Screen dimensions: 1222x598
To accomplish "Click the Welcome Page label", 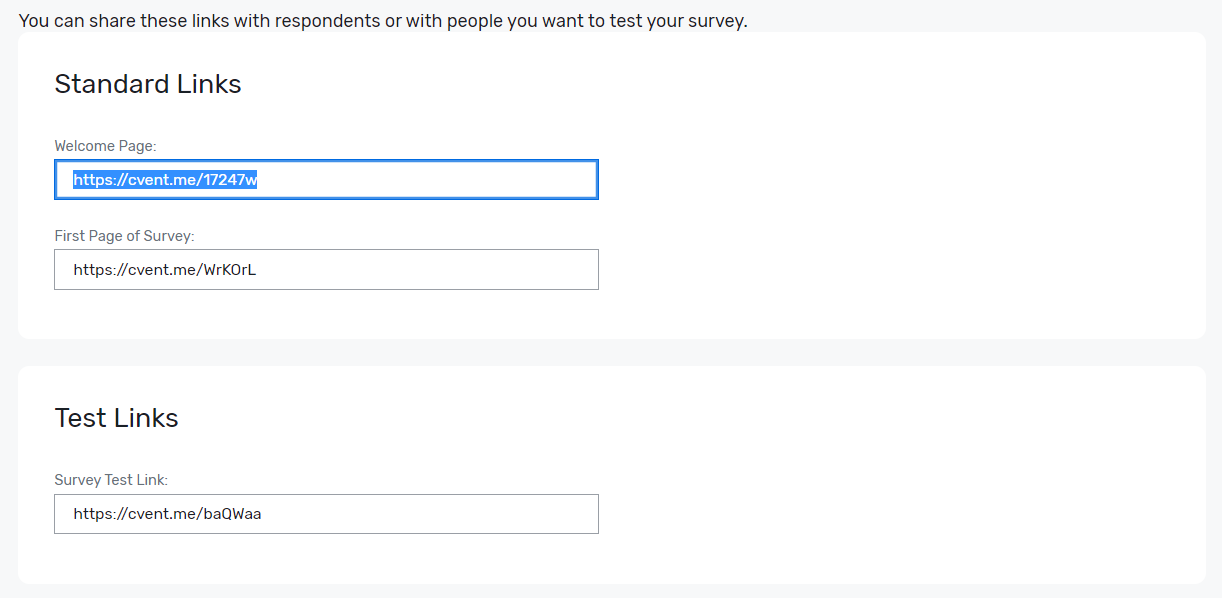I will pos(105,145).
